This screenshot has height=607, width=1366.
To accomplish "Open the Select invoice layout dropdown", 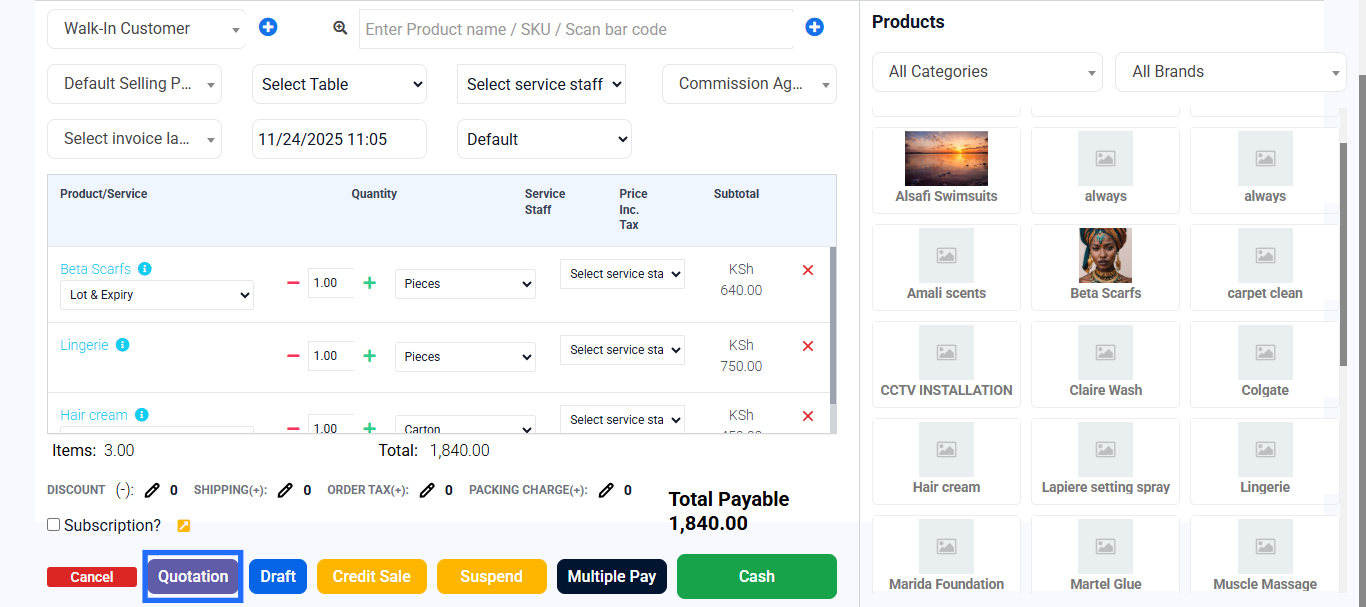I will (x=134, y=139).
